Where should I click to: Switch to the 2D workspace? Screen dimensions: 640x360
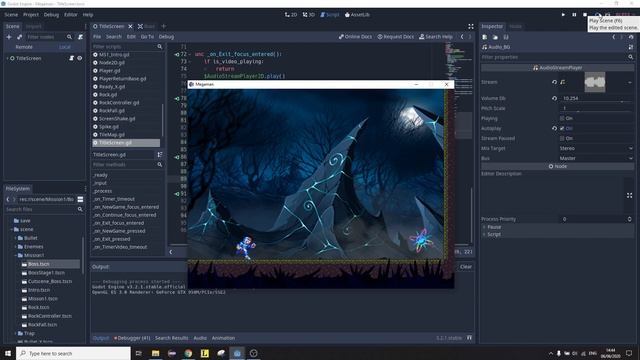[291, 15]
